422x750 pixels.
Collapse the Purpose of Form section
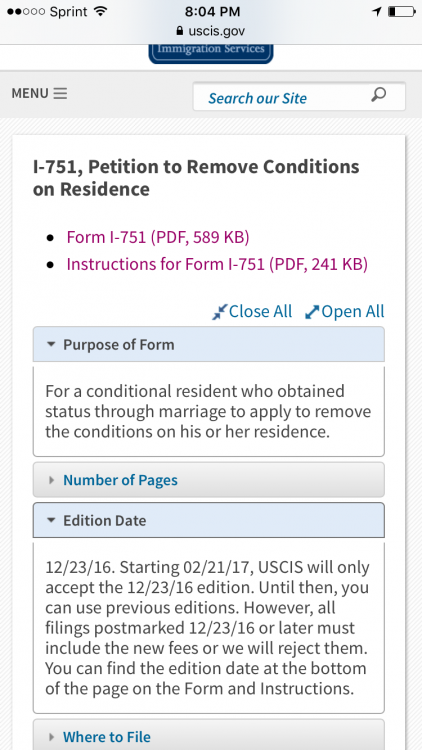(209, 344)
